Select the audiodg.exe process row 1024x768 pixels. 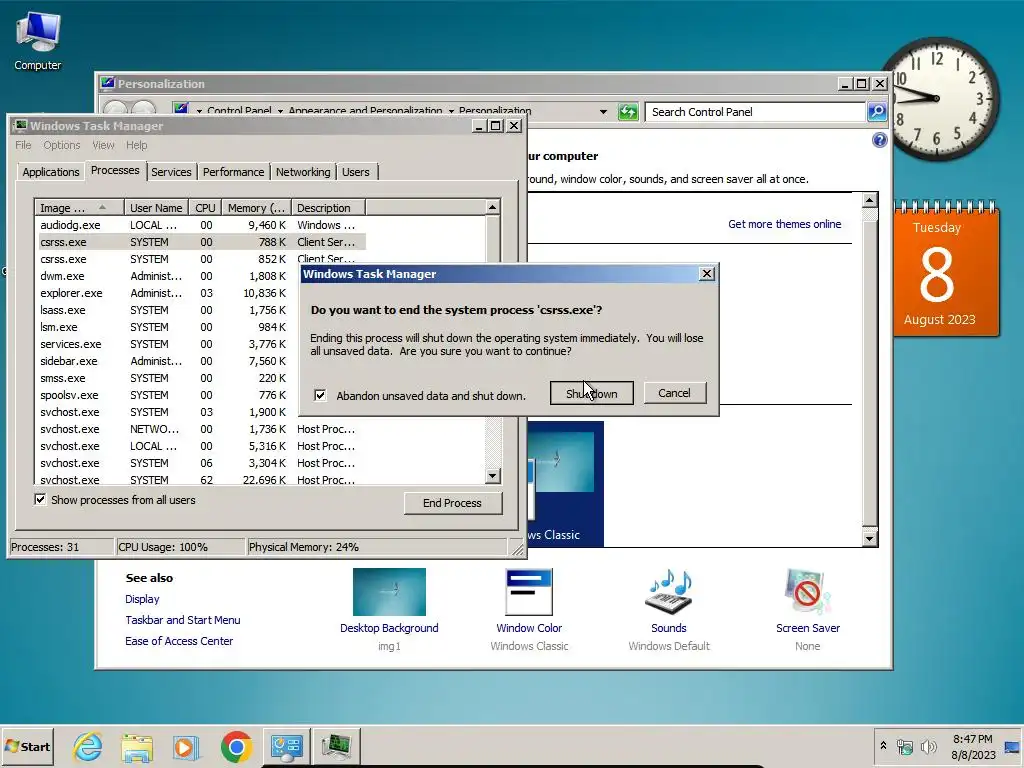[x=199, y=225]
